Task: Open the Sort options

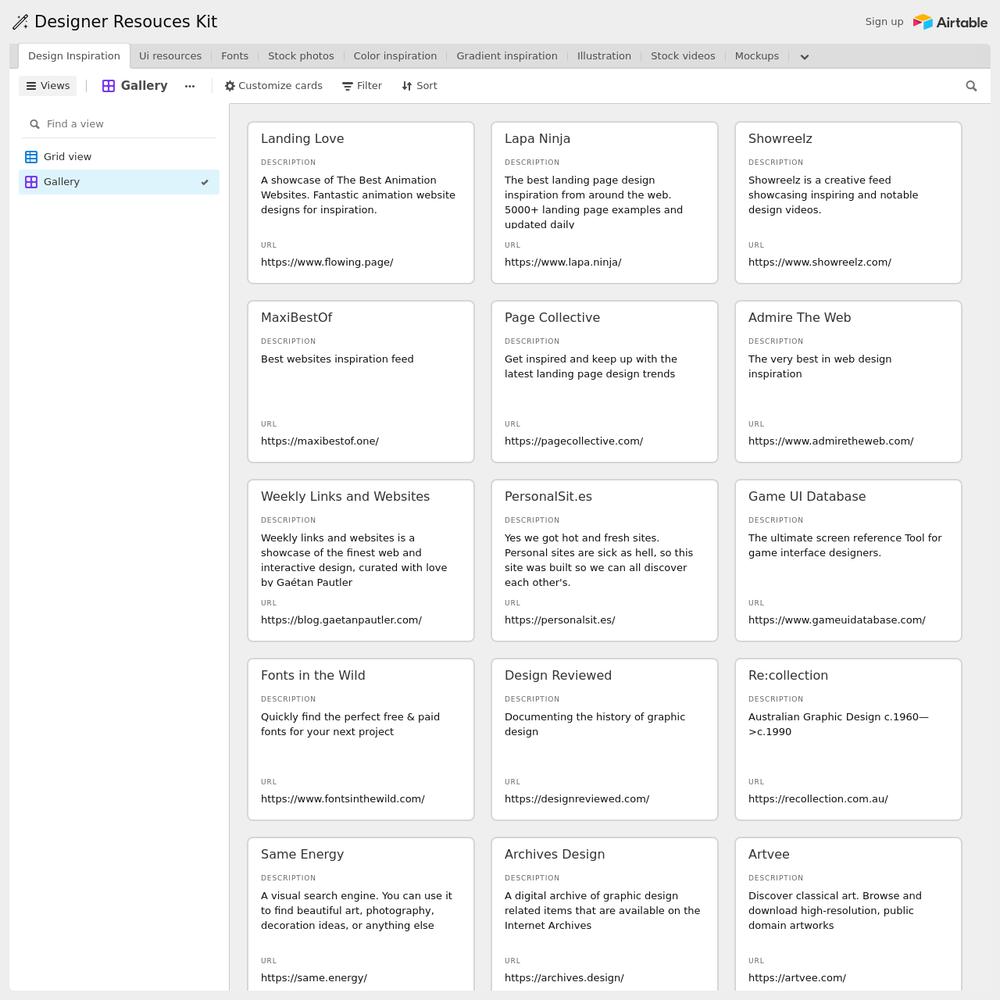Action: click(x=419, y=85)
